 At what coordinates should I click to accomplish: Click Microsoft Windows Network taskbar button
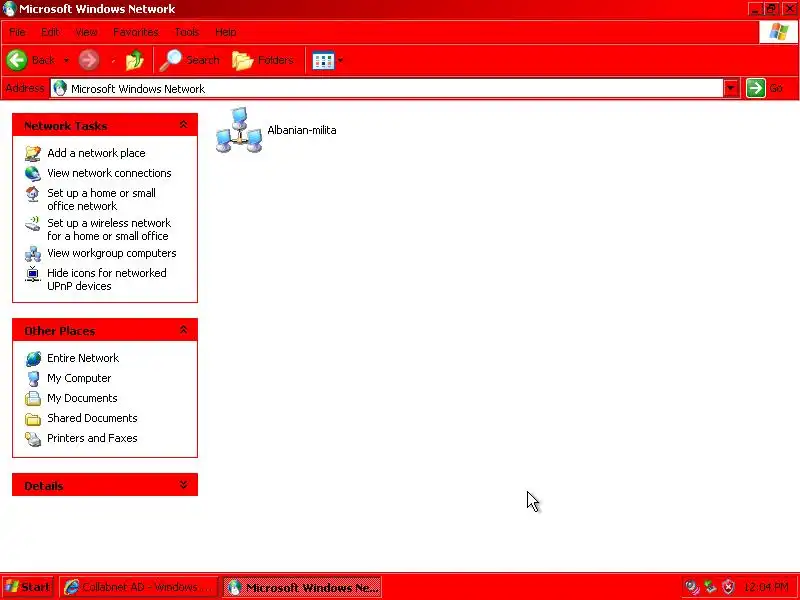(303, 587)
